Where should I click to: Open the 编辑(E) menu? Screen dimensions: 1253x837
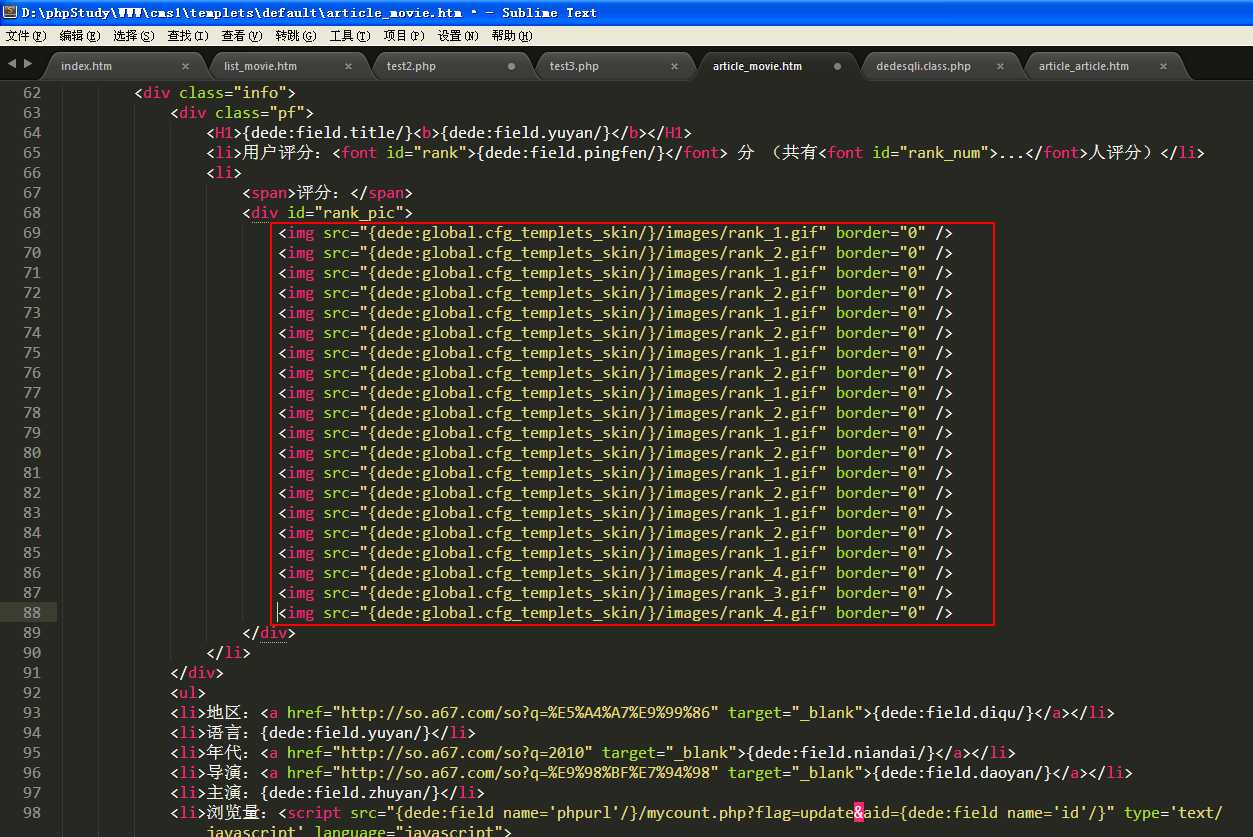(x=79, y=35)
